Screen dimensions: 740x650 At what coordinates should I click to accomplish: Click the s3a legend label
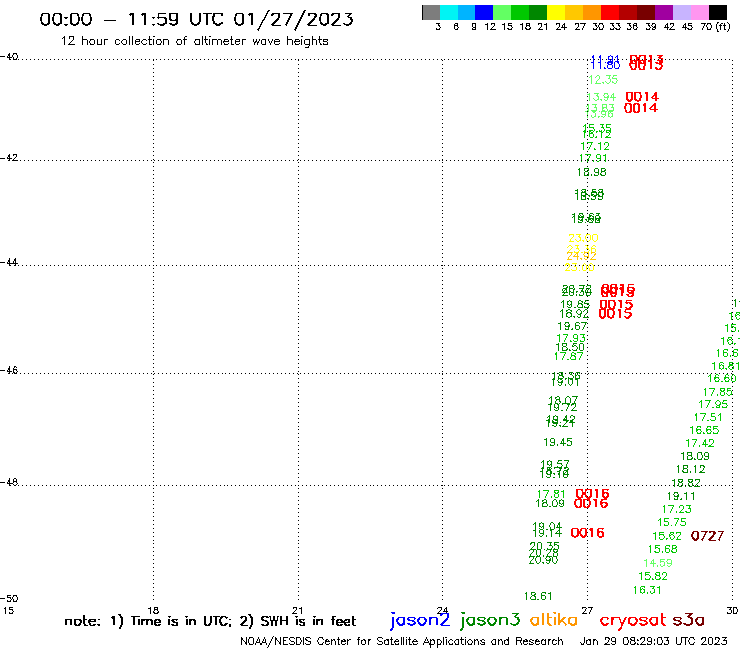pyautogui.click(x=688, y=620)
